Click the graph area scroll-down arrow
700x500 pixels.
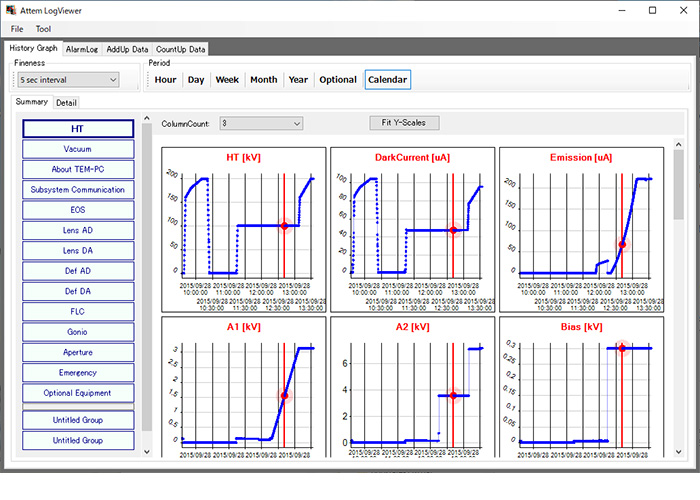(x=679, y=452)
